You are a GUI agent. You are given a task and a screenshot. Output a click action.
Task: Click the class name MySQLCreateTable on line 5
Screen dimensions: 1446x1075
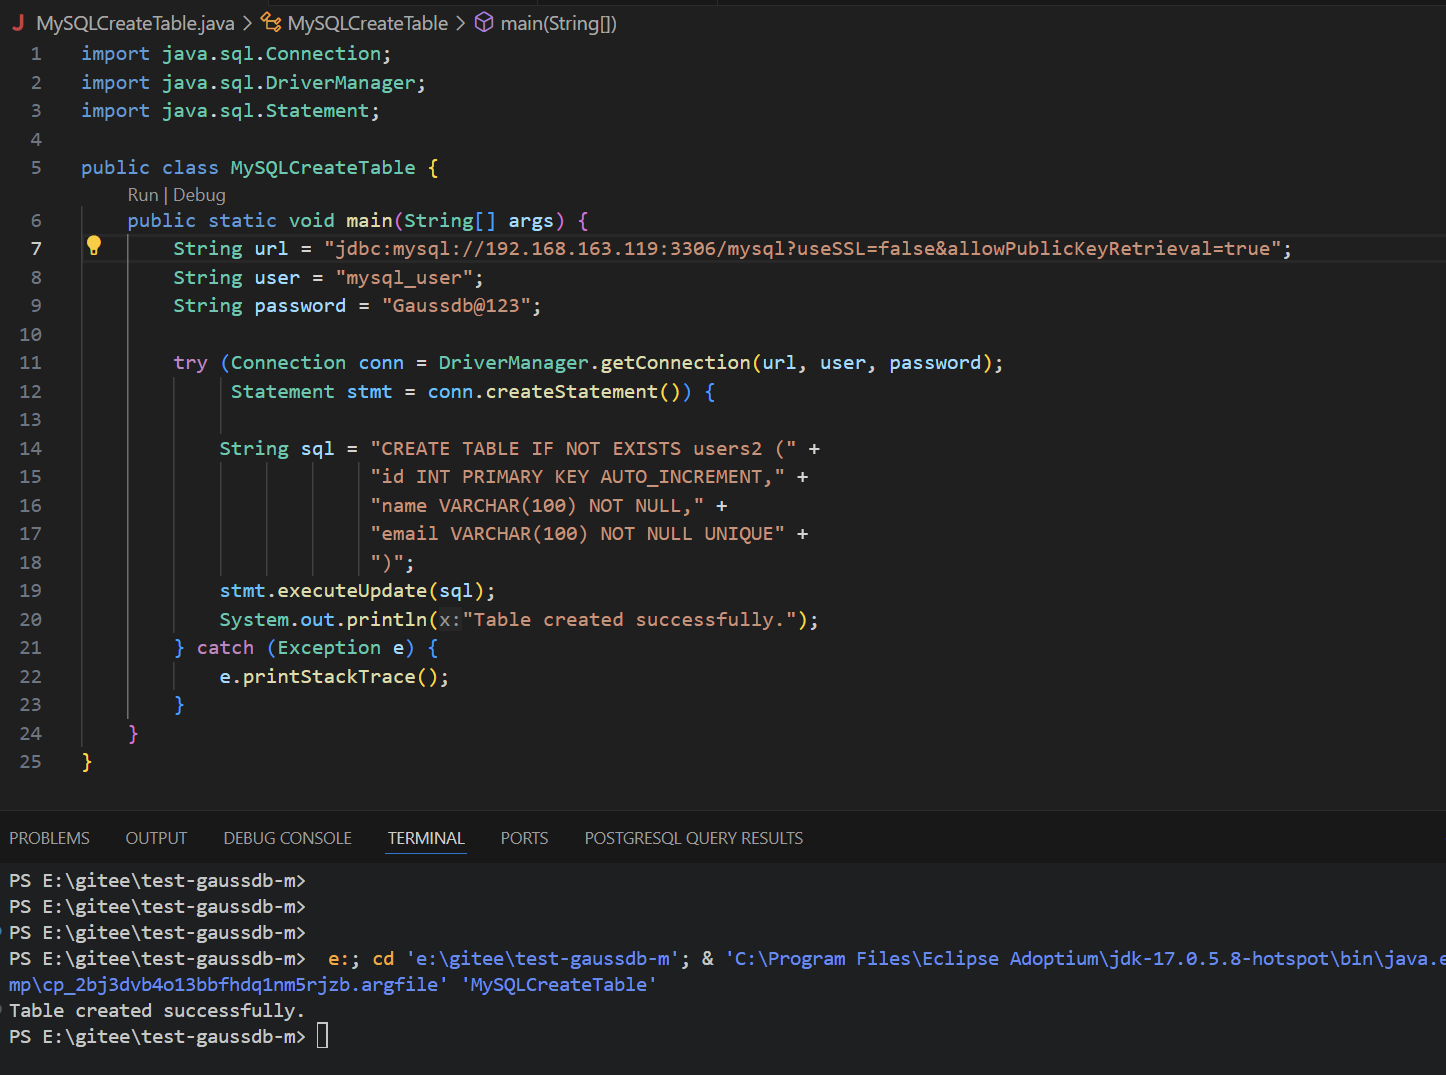(322, 167)
